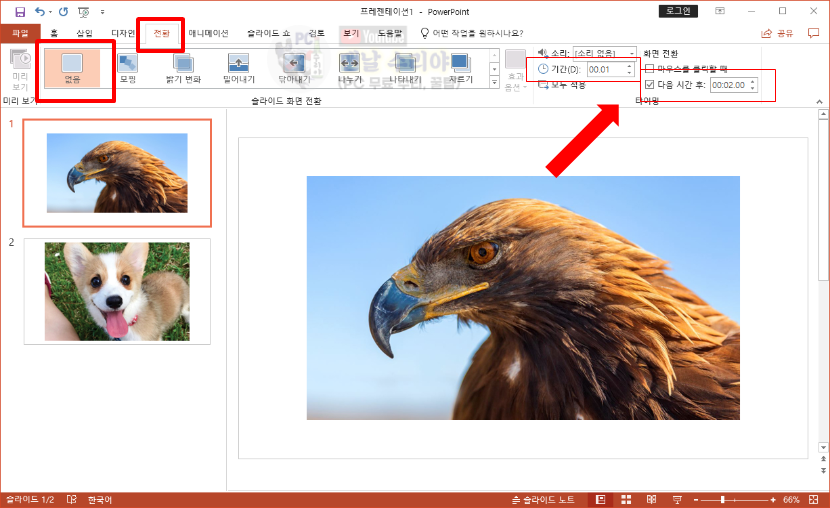This screenshot has height=508, width=830.
Task: Switch to the 홈 ribbon tab
Action: [54, 33]
